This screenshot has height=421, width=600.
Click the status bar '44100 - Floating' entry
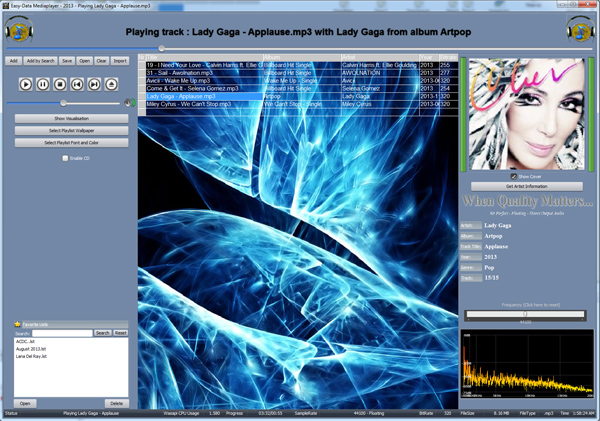pyautogui.click(x=369, y=413)
